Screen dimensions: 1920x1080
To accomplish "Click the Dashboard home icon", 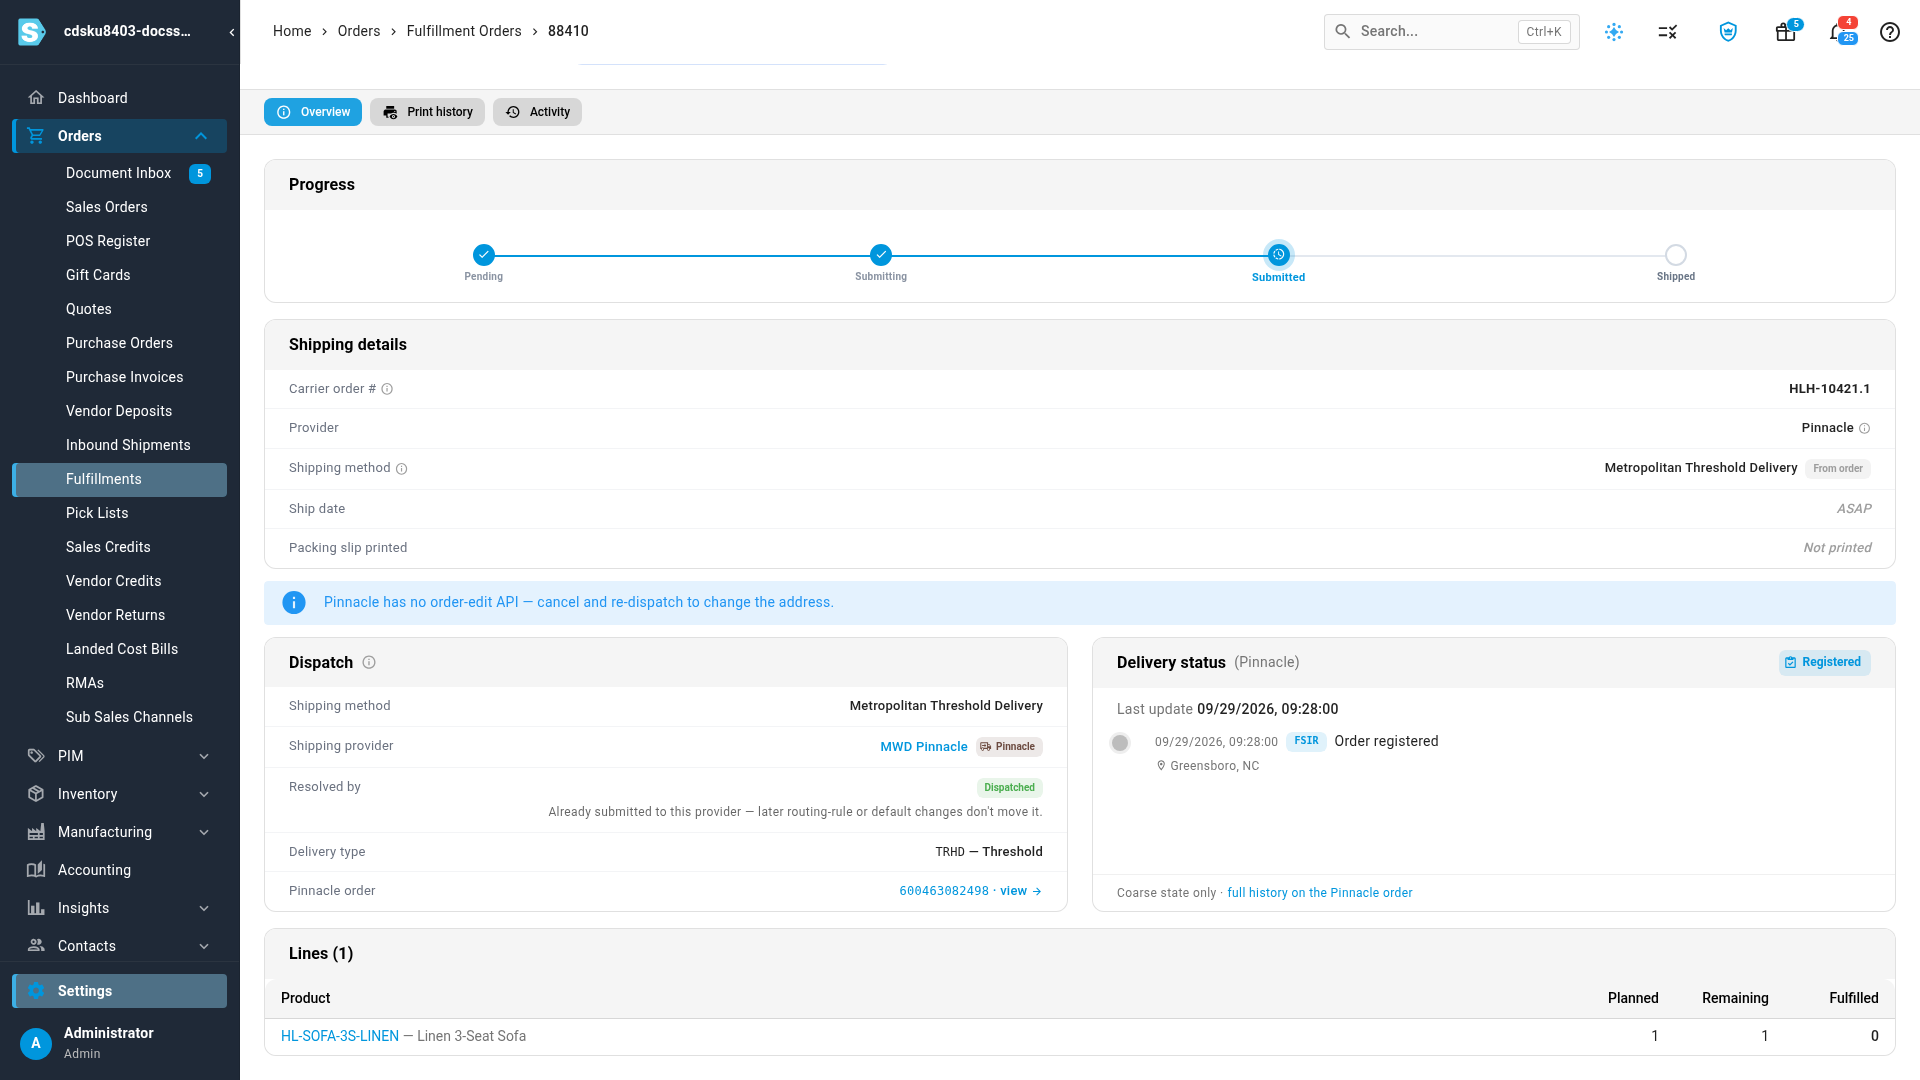I will [x=36, y=98].
